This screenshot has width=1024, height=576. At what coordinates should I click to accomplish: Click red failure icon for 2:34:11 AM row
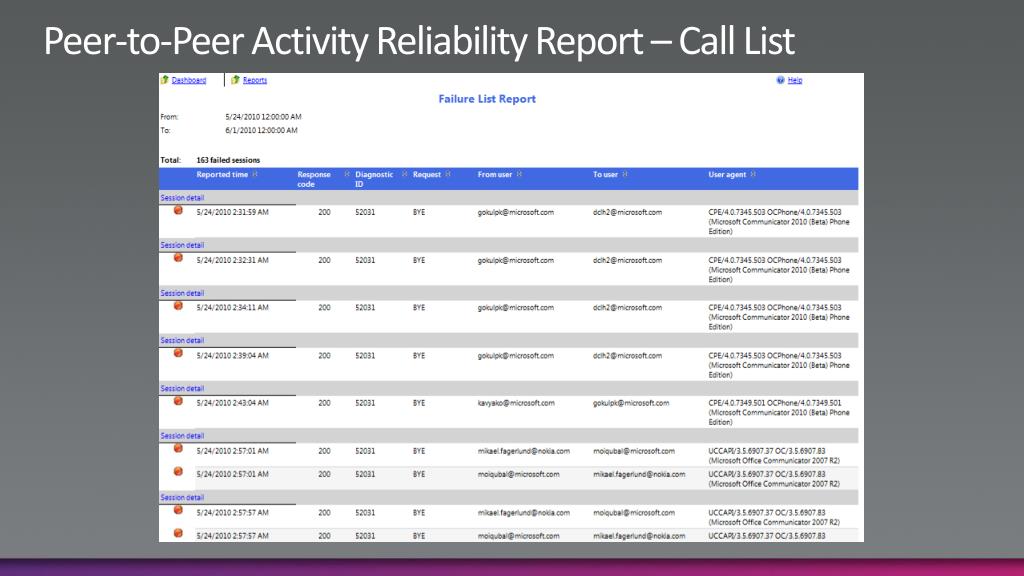click(x=178, y=306)
